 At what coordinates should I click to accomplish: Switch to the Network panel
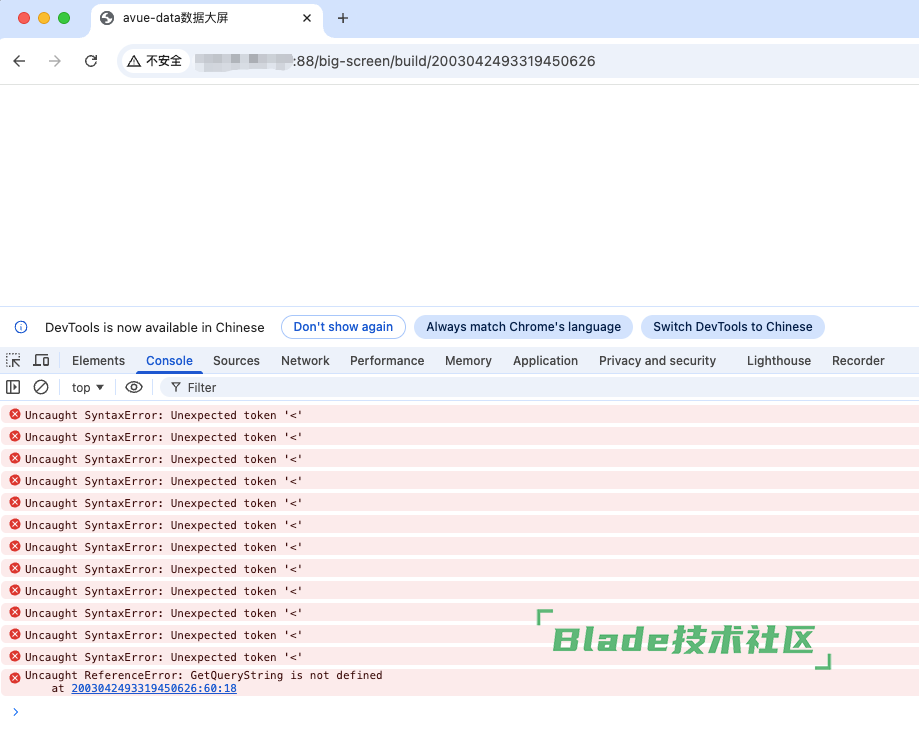click(x=304, y=360)
